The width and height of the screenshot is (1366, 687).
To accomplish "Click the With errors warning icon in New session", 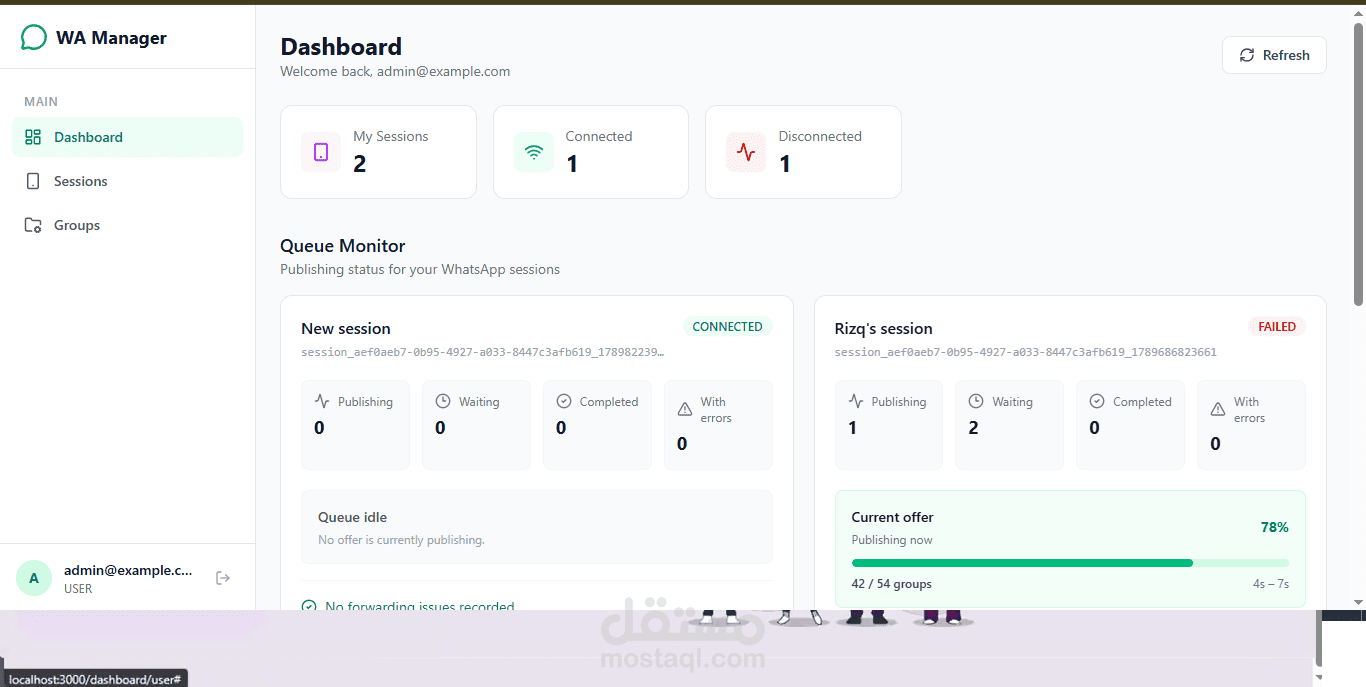I will pos(685,409).
